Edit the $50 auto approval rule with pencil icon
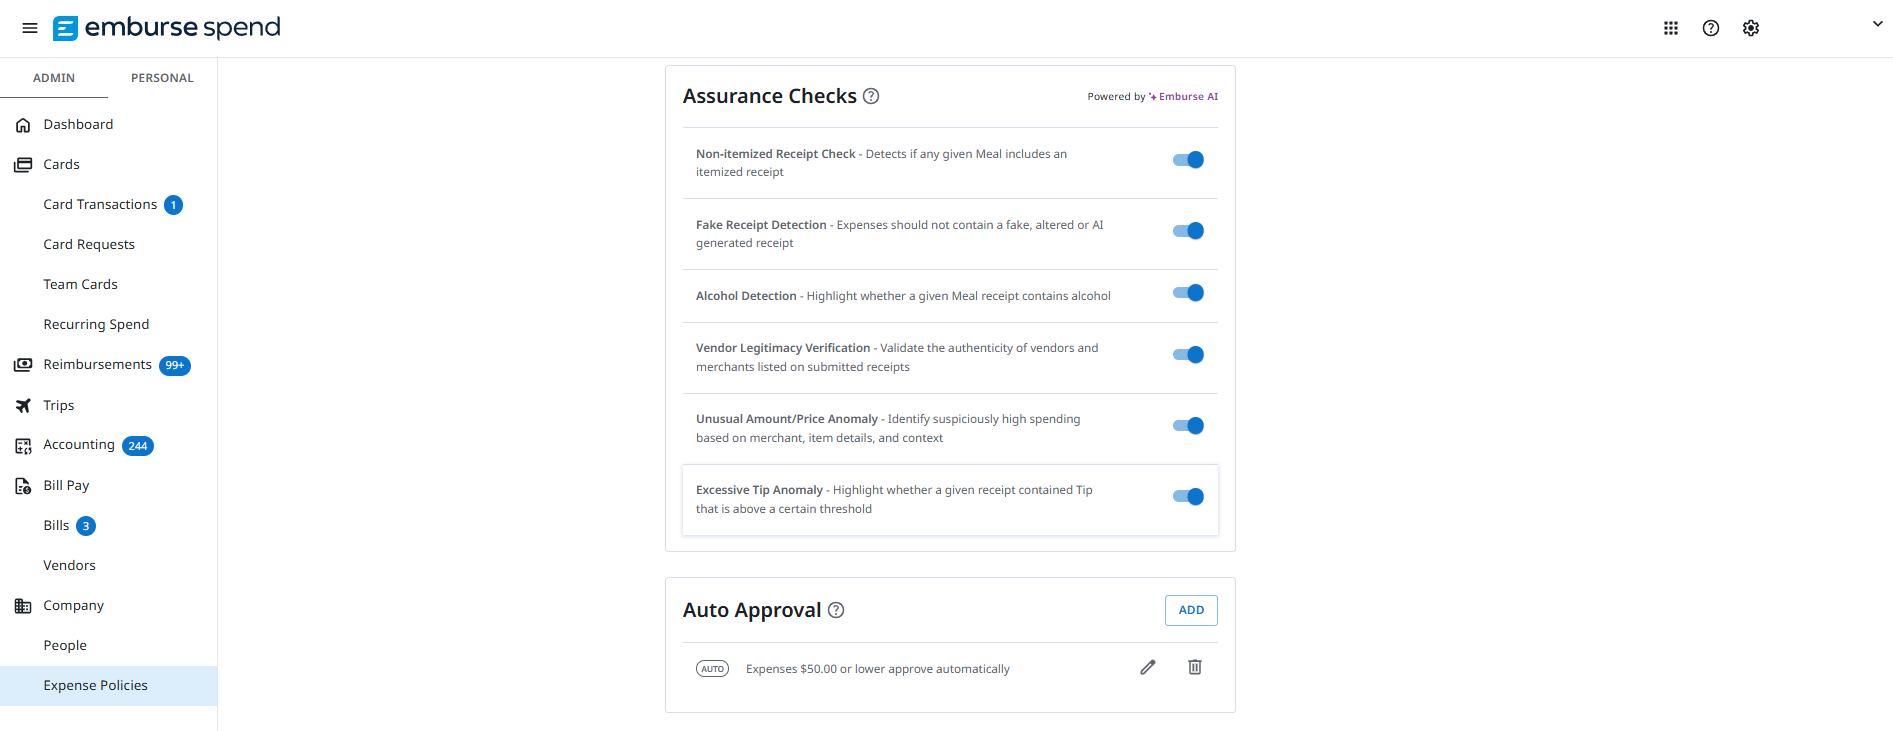The height and width of the screenshot is (731, 1893). [x=1147, y=667]
